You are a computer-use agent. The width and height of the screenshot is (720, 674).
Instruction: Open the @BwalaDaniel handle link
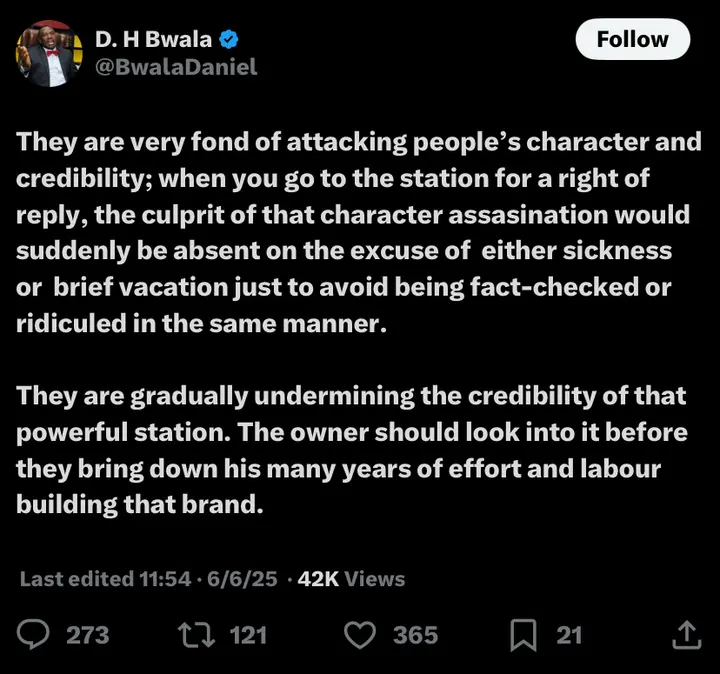pyautogui.click(x=176, y=67)
